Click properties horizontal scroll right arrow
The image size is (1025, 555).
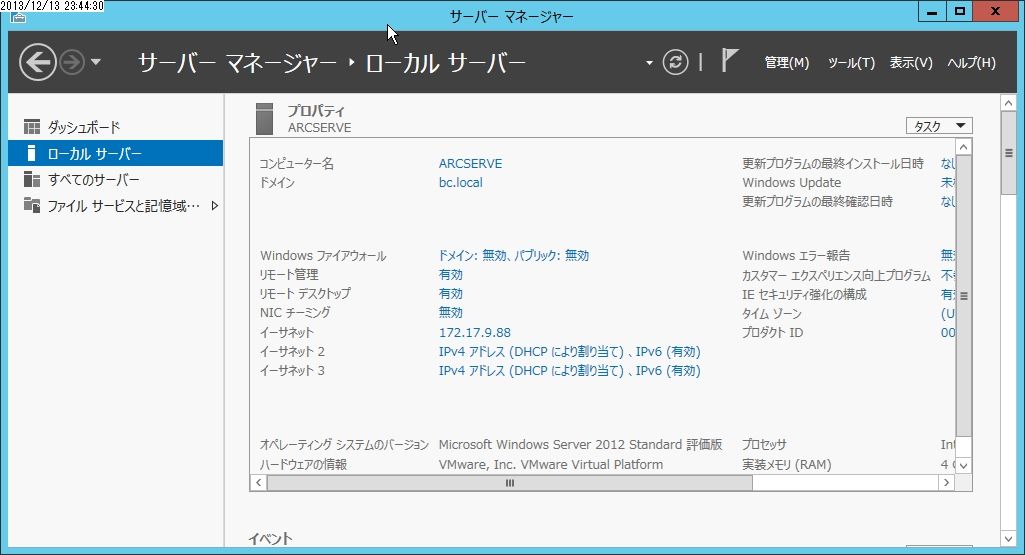tap(946, 482)
